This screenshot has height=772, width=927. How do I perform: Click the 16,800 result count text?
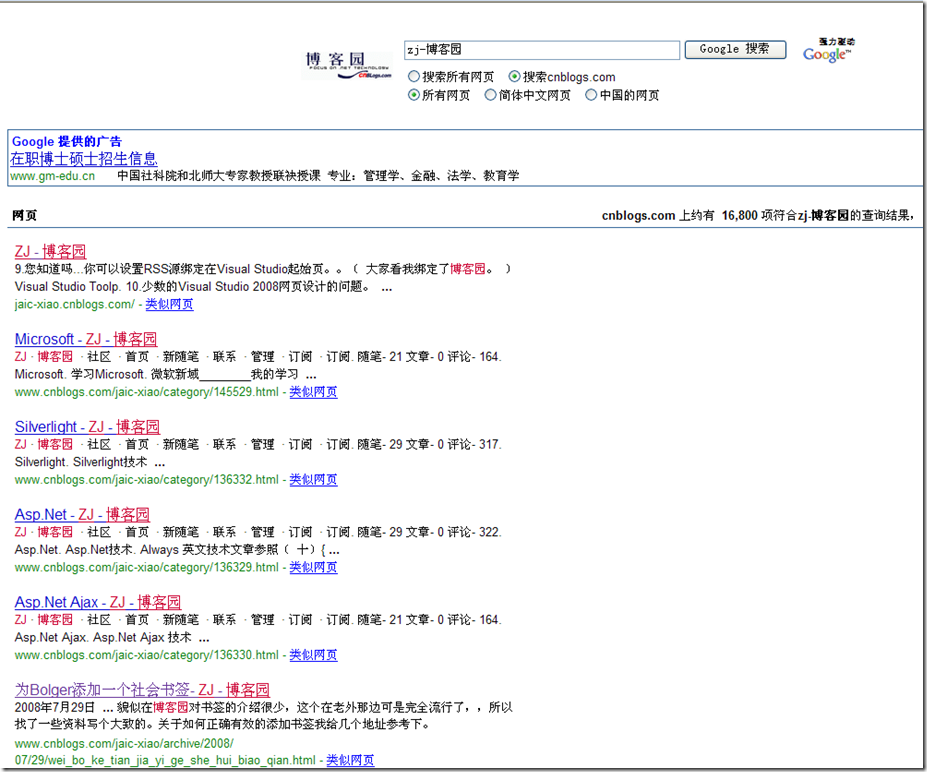point(739,215)
